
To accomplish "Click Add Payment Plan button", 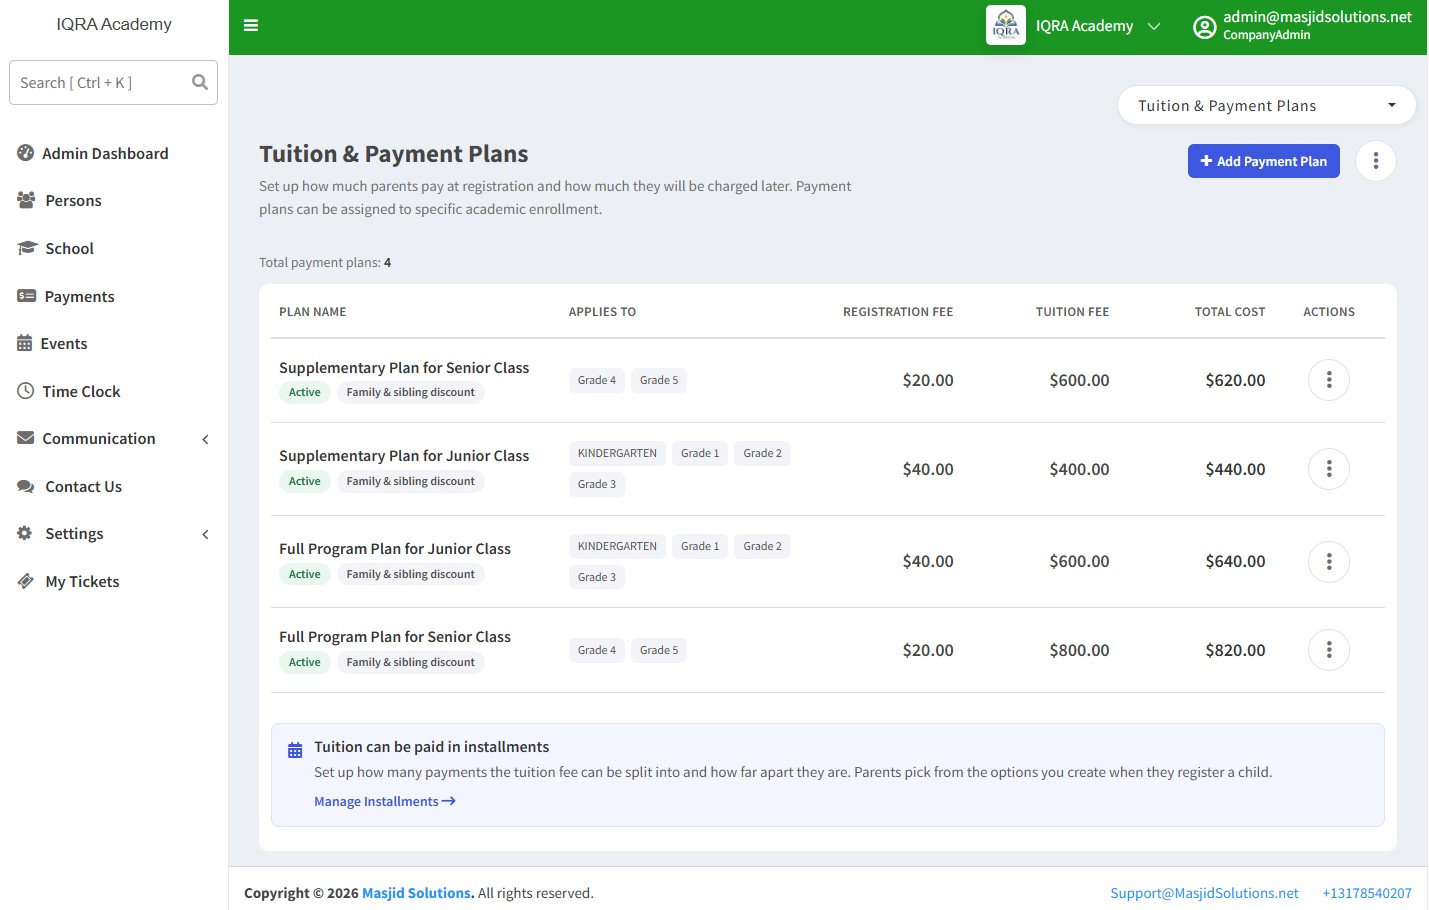I will [1264, 161].
